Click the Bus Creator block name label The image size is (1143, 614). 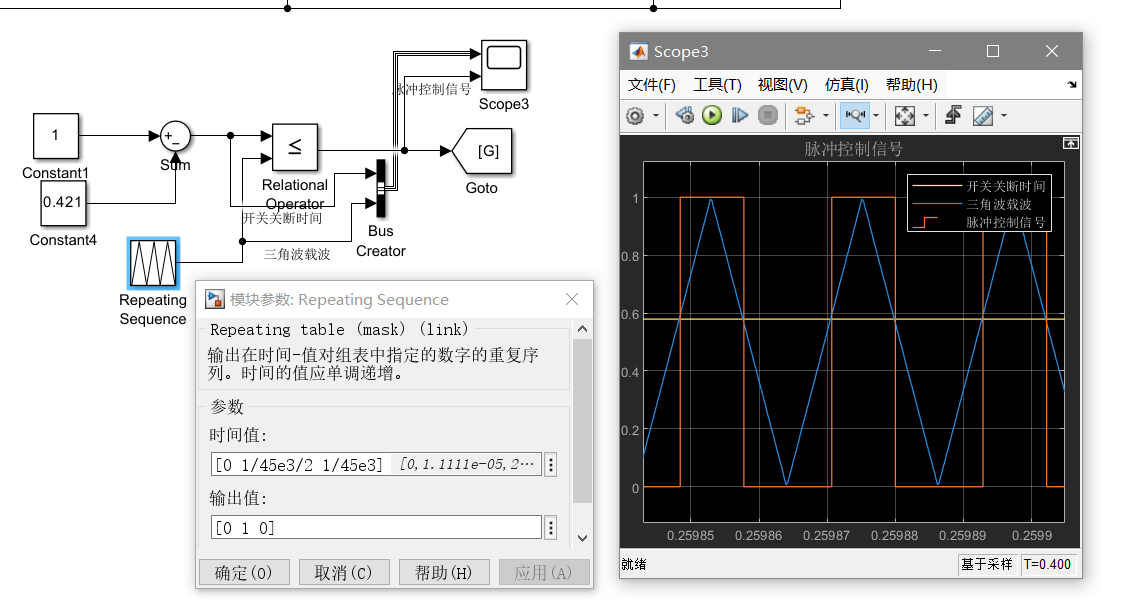pyautogui.click(x=381, y=241)
